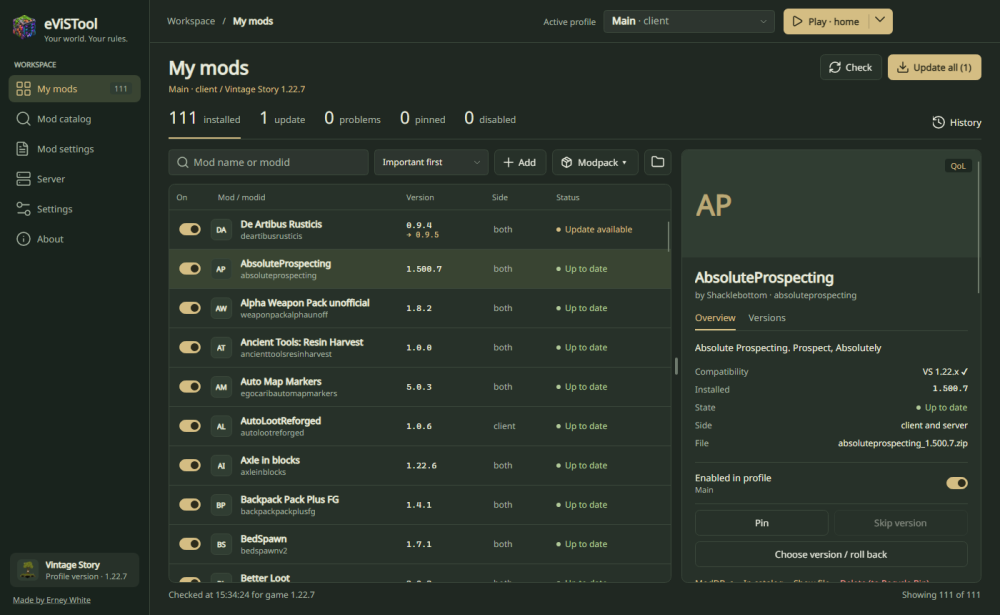This screenshot has height=615, width=1000.
Task: Pin the AbsoluteProspecting mod
Action: 761,522
